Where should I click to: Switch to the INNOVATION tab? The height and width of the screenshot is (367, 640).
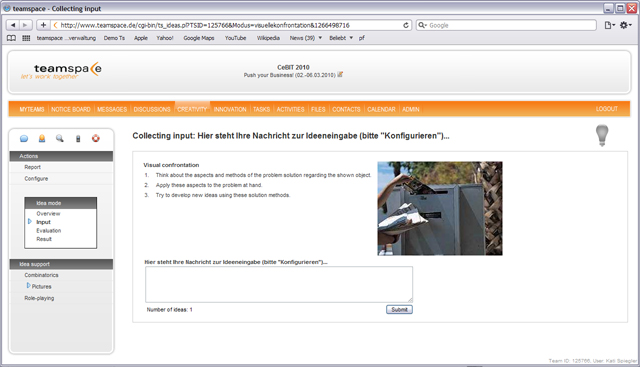pyautogui.click(x=230, y=109)
